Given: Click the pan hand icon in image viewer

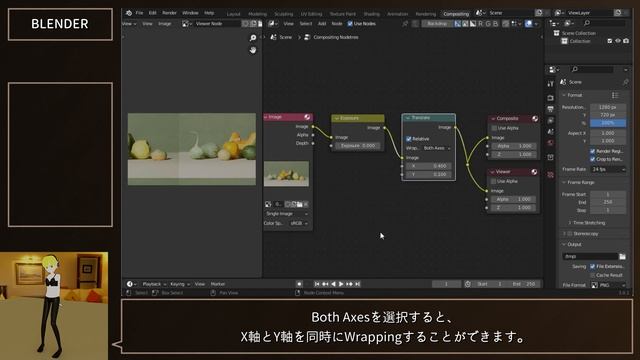Looking at the screenshot, I should (253, 50).
